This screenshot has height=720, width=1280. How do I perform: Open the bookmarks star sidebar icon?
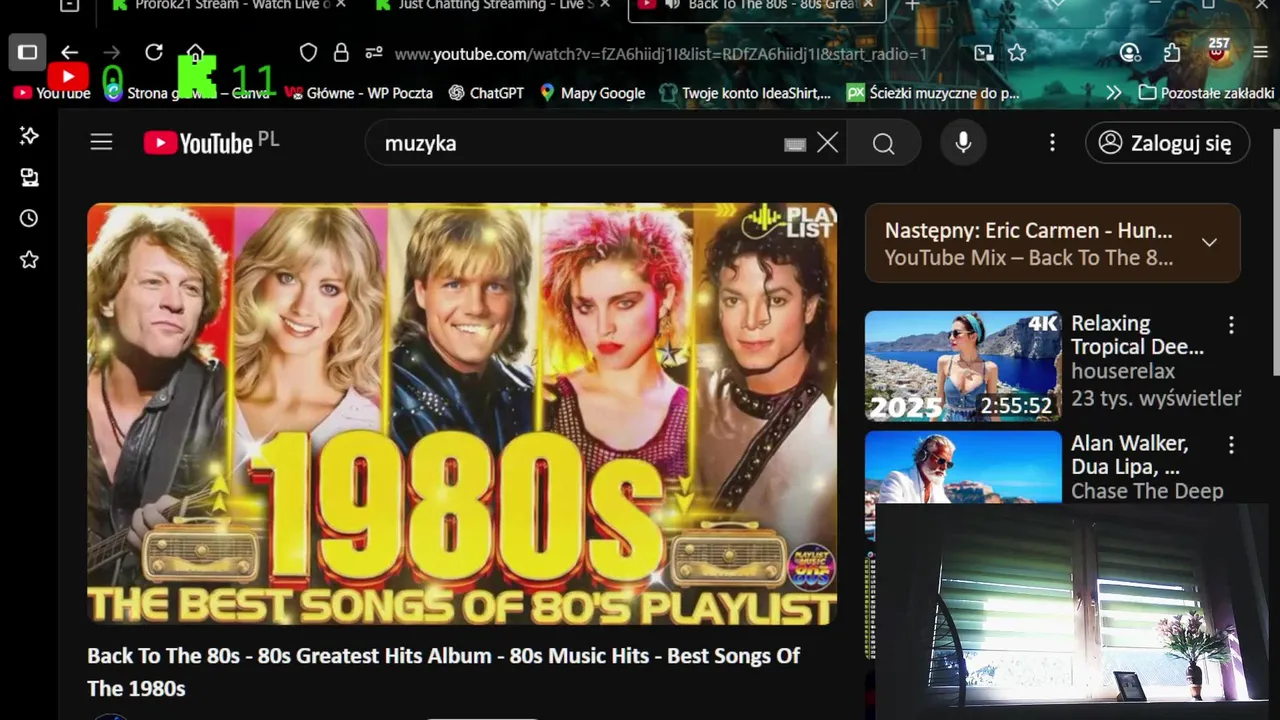[29, 260]
